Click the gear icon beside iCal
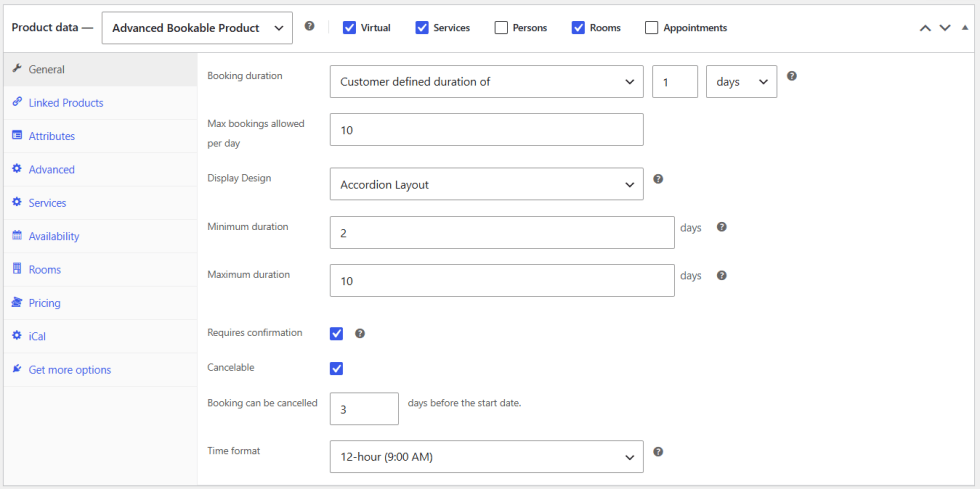Image resolution: width=980 pixels, height=489 pixels. coord(17,336)
